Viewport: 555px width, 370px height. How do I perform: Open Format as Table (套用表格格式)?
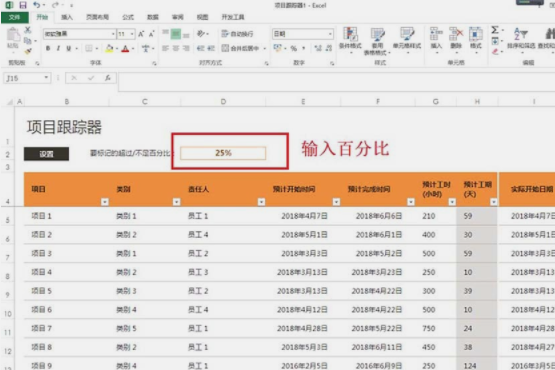377,40
